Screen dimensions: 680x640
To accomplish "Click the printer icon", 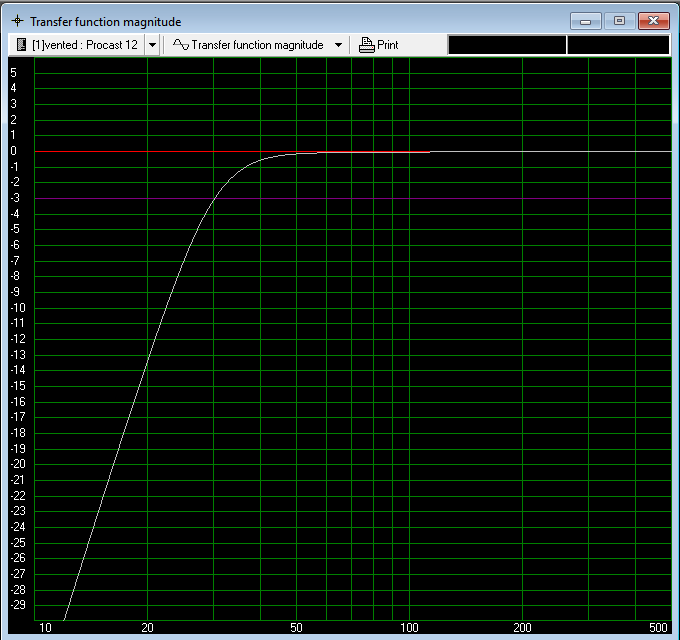I will pos(366,45).
